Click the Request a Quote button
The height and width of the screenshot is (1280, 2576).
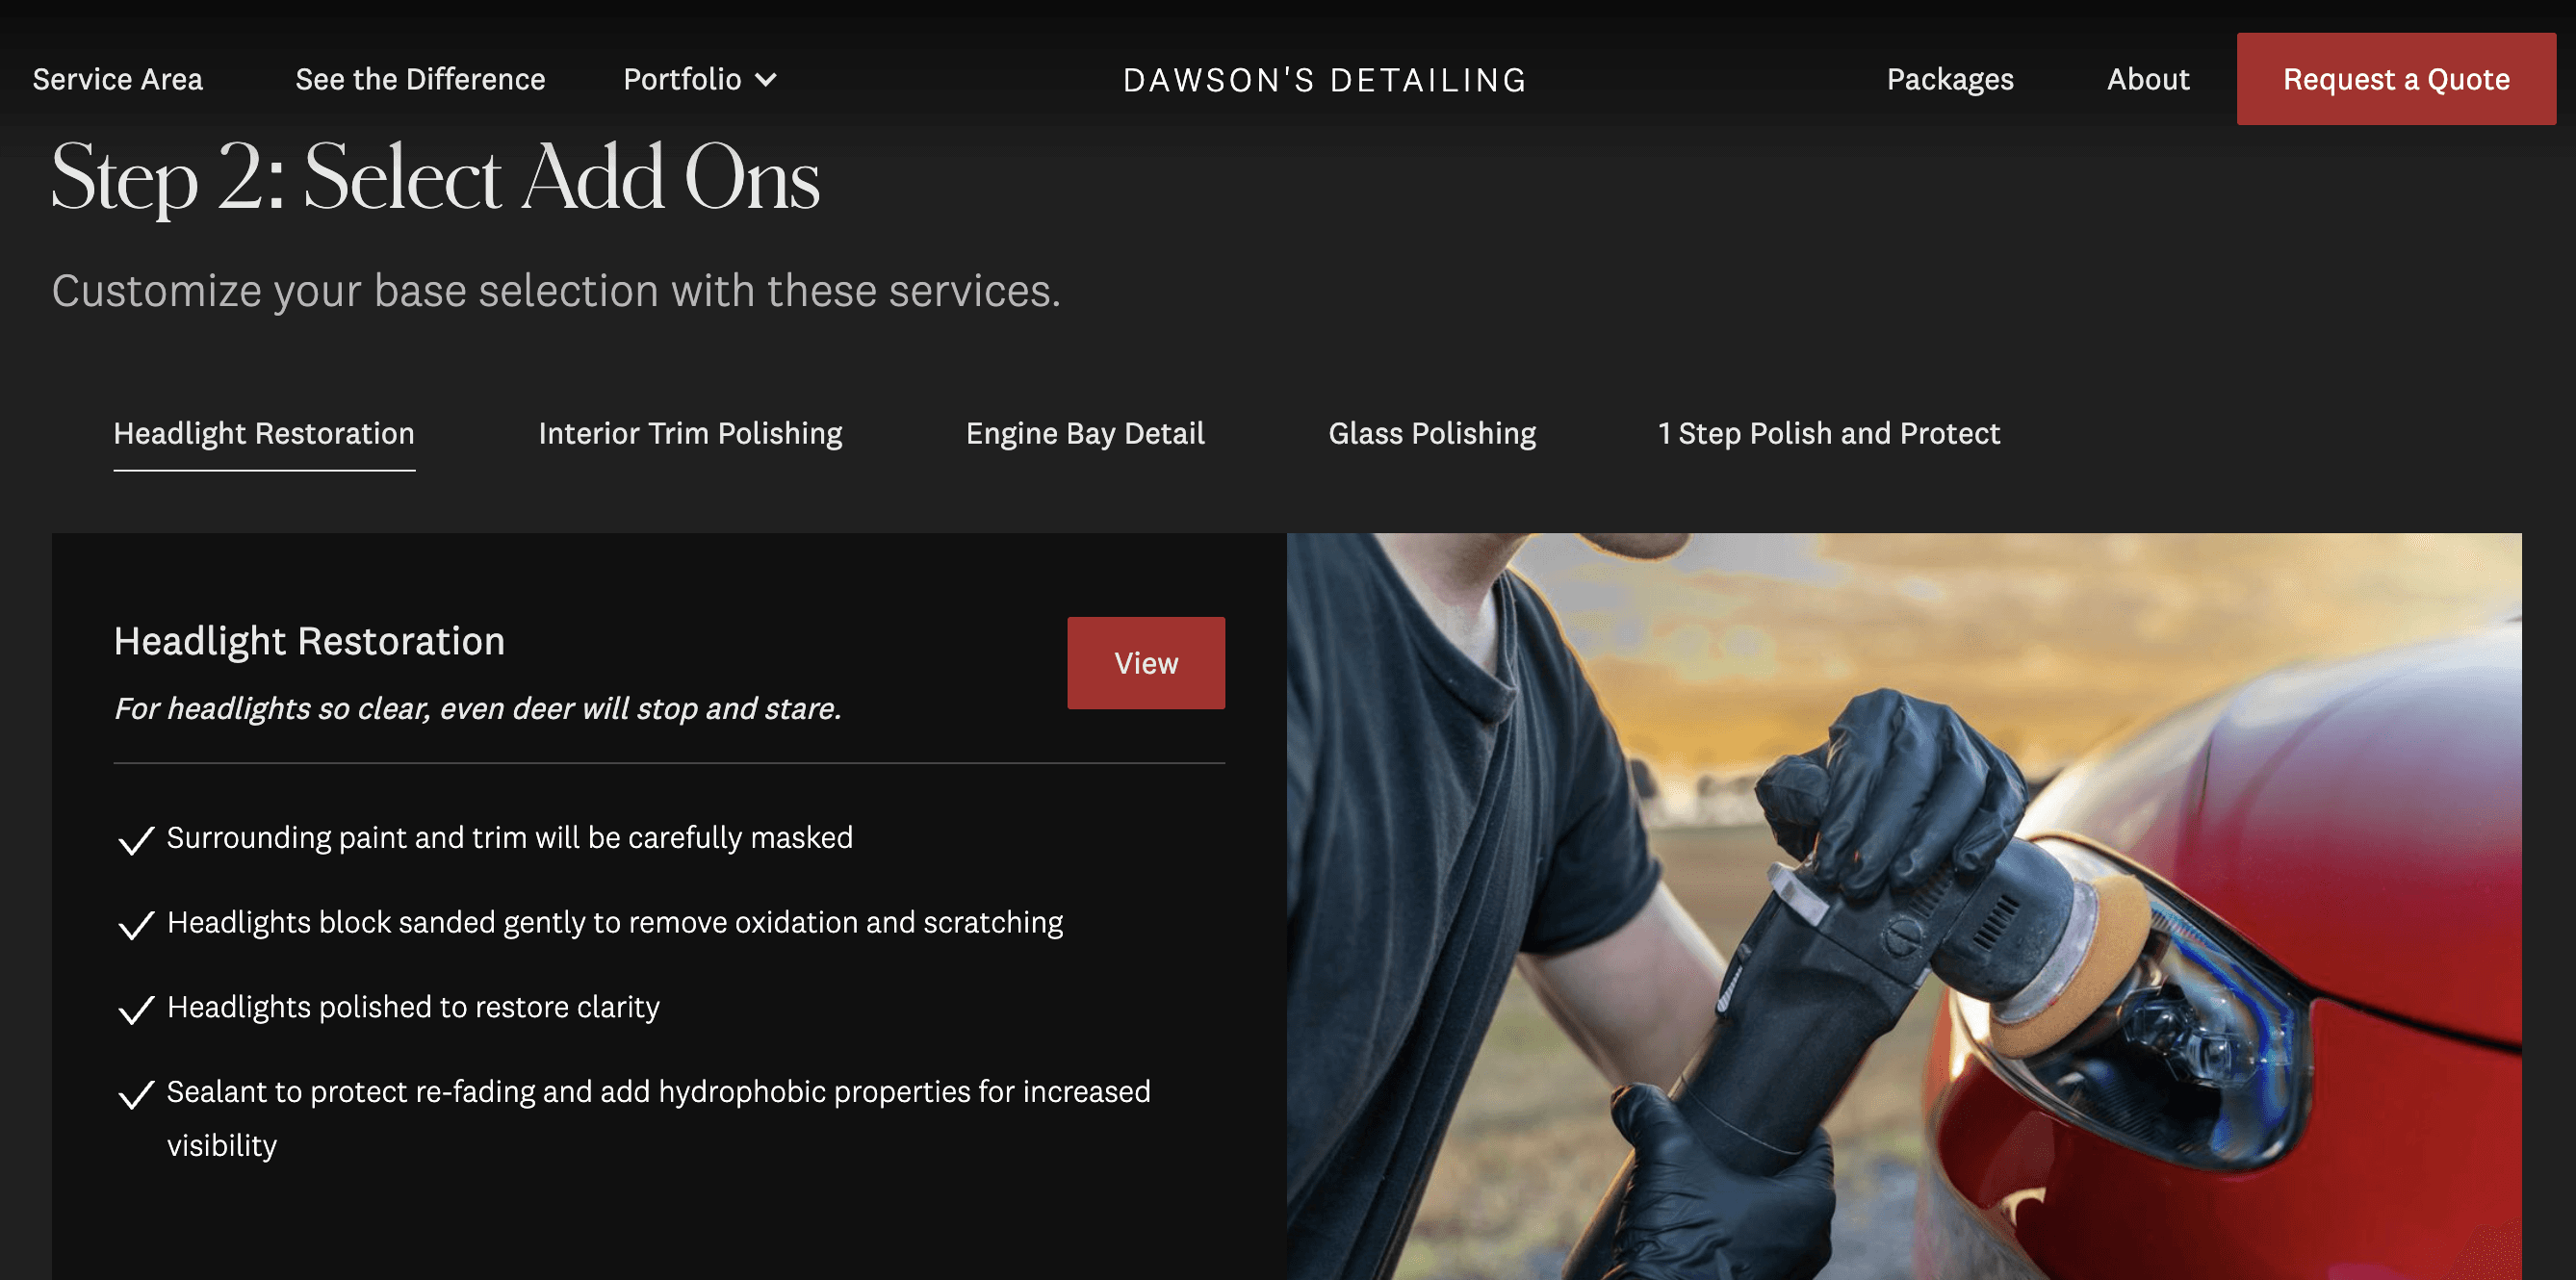pyautogui.click(x=2396, y=79)
